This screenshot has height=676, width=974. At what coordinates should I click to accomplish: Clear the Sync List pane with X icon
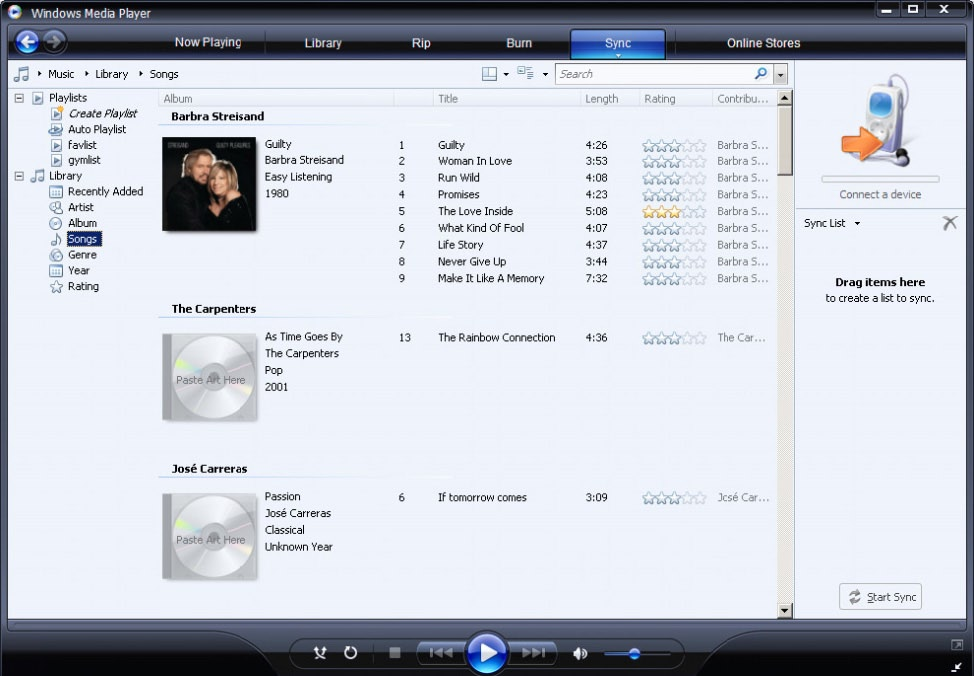(x=949, y=222)
